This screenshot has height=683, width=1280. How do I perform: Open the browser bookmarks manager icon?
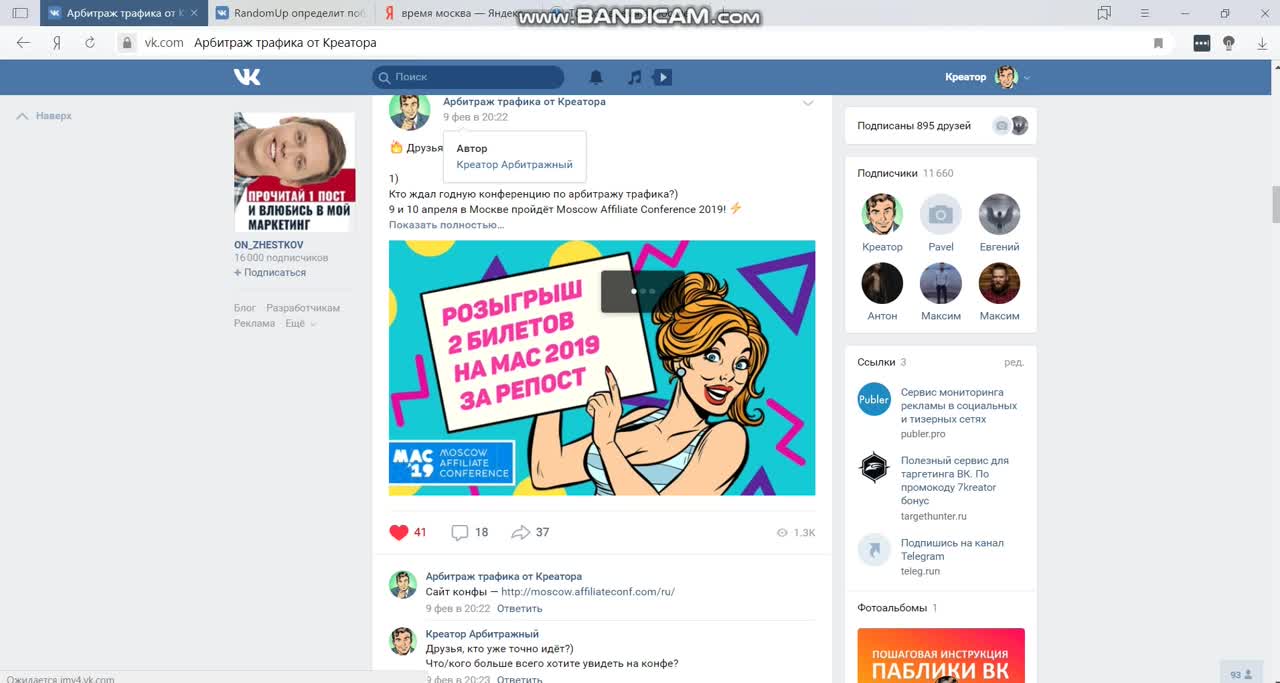click(x=1104, y=14)
